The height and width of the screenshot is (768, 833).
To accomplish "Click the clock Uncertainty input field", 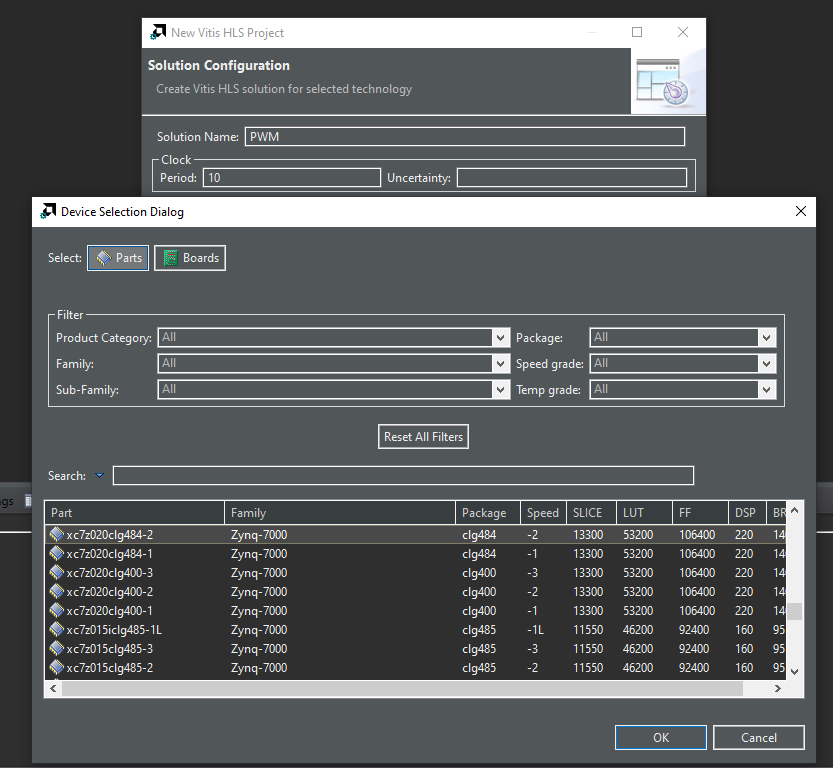I will coord(572,177).
